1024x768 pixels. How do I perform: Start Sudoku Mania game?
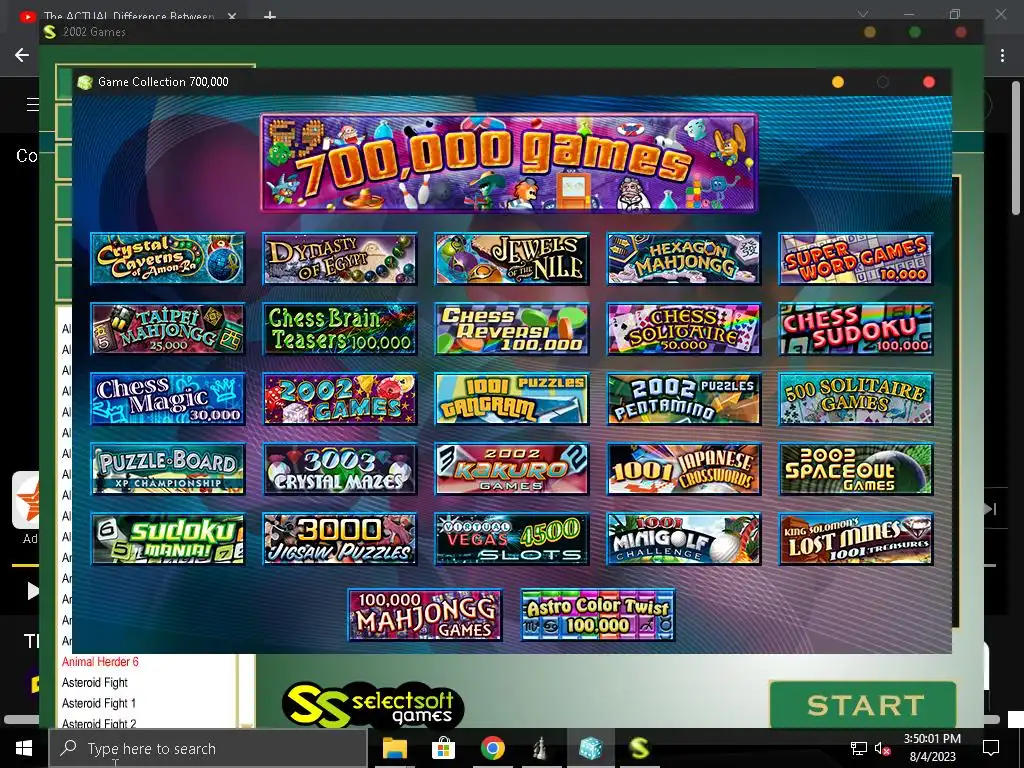[168, 539]
